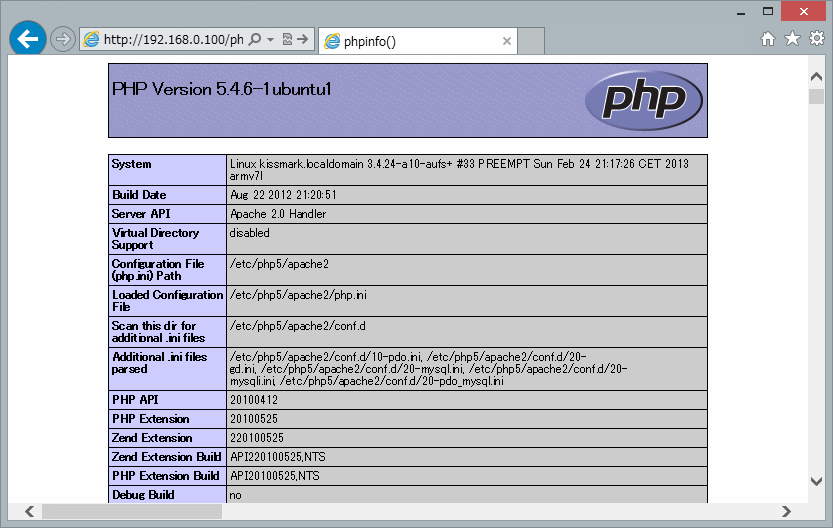Maximize the browser window
This screenshot has height=528, width=833.
768,11
